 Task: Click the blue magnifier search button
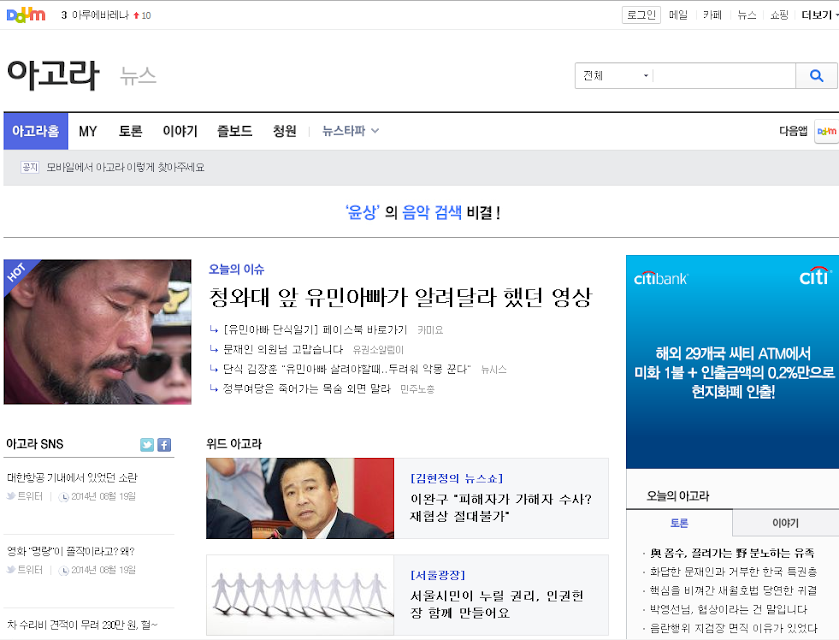pyautogui.click(x=816, y=75)
